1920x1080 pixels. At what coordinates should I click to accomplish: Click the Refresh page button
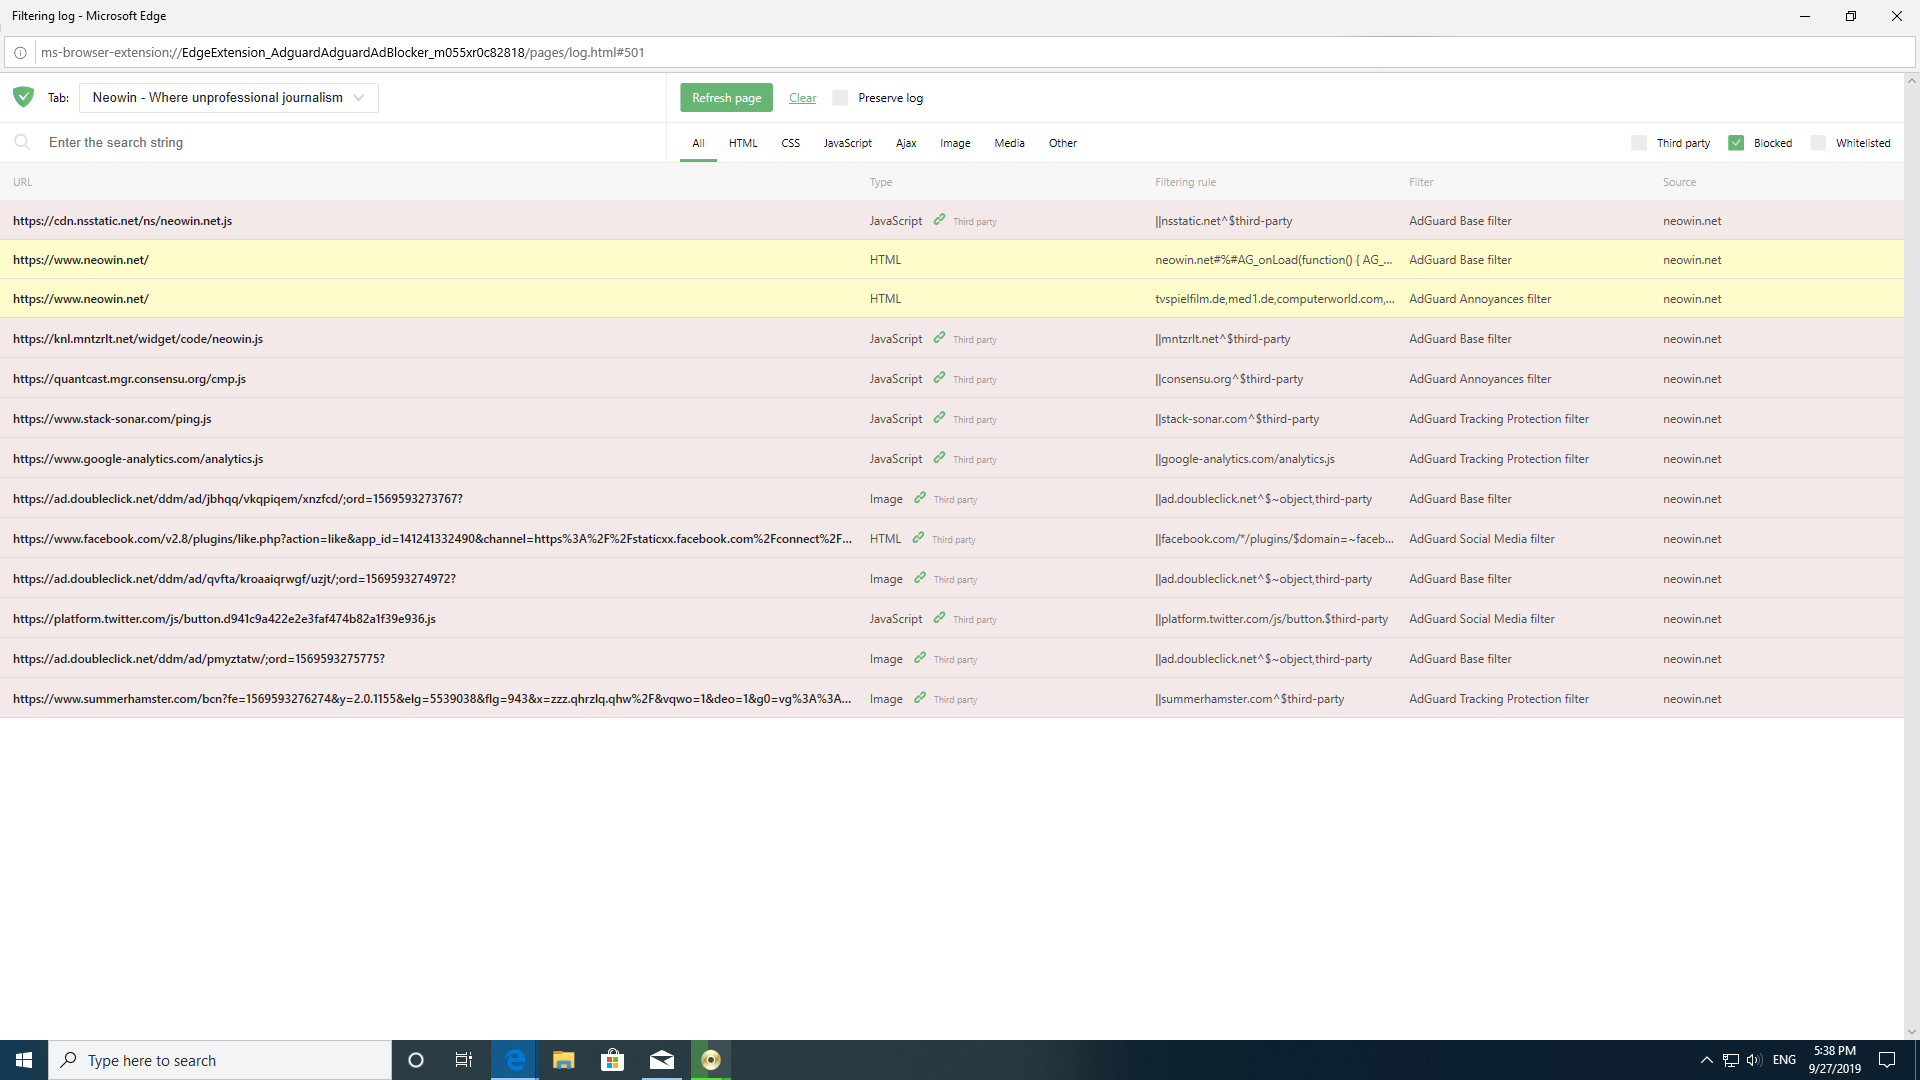tap(726, 97)
